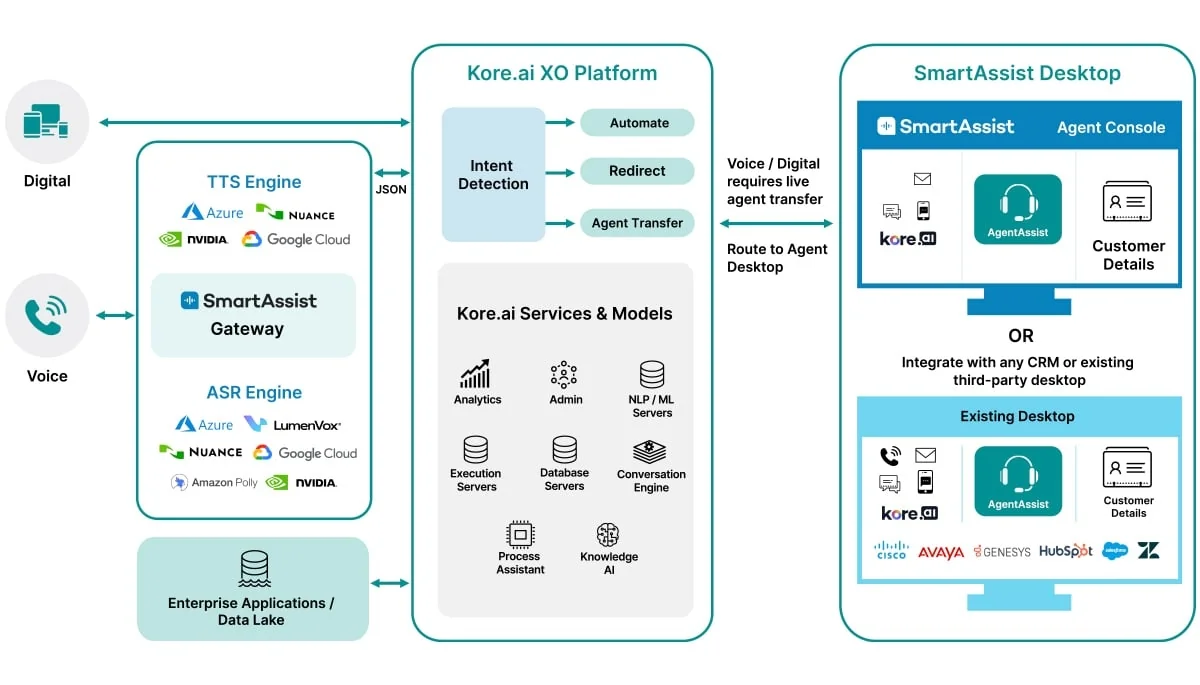This screenshot has width=1200, height=685.
Task: Select the Azure logo under TTS Engine
Action: [x=211, y=212]
